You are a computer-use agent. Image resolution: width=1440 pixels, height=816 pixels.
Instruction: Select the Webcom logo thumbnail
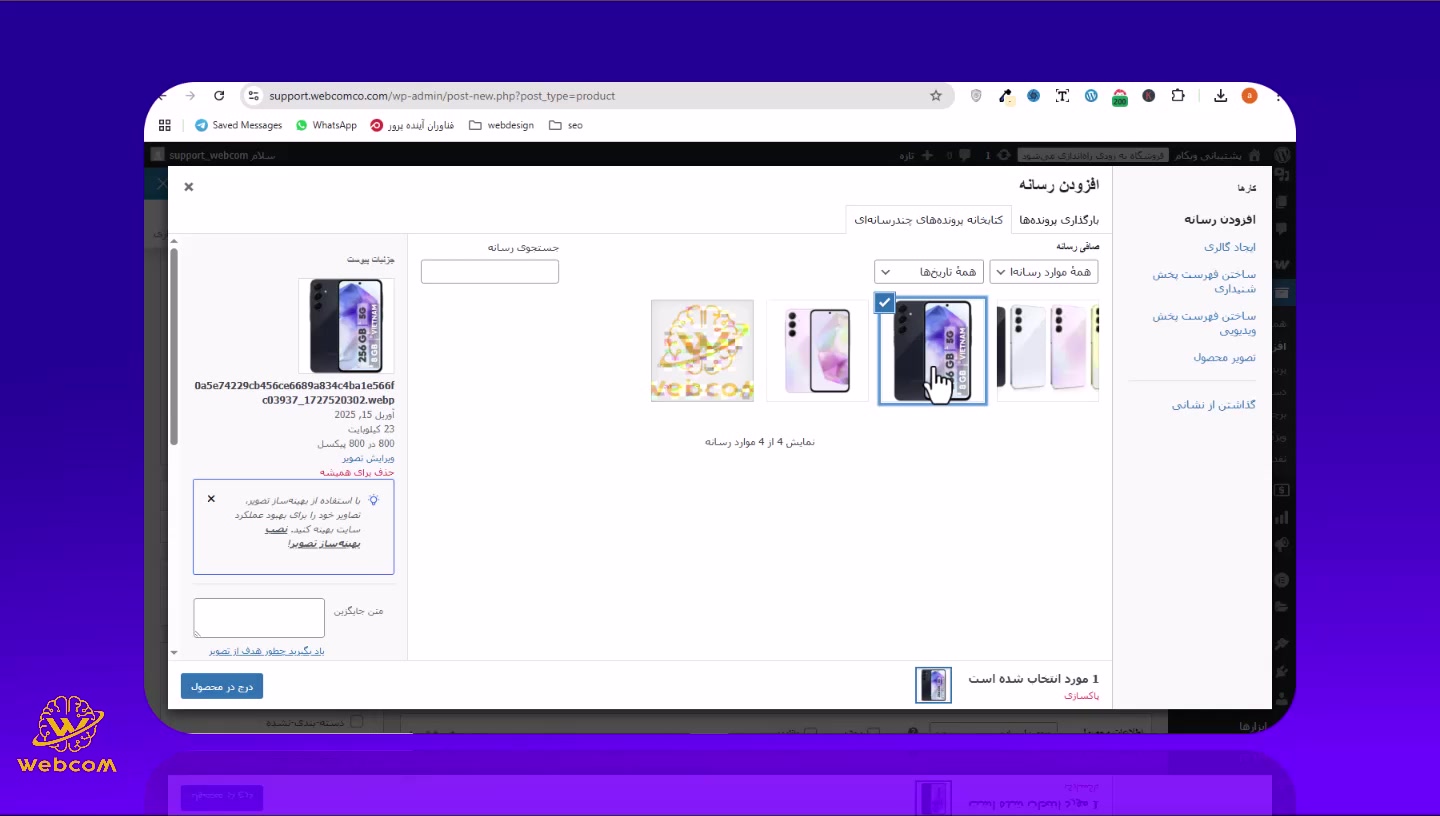click(702, 351)
